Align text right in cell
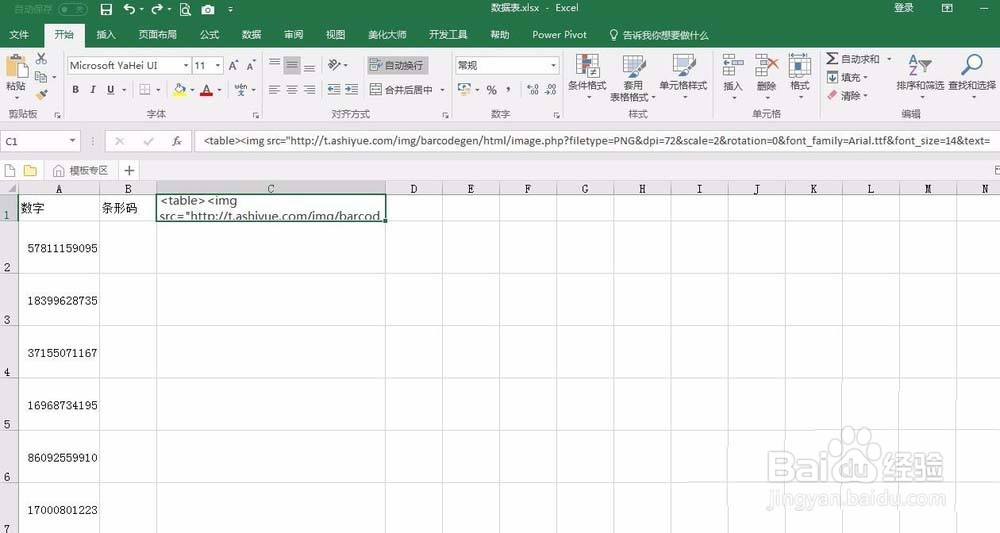The width and height of the screenshot is (1000, 533). coord(309,90)
